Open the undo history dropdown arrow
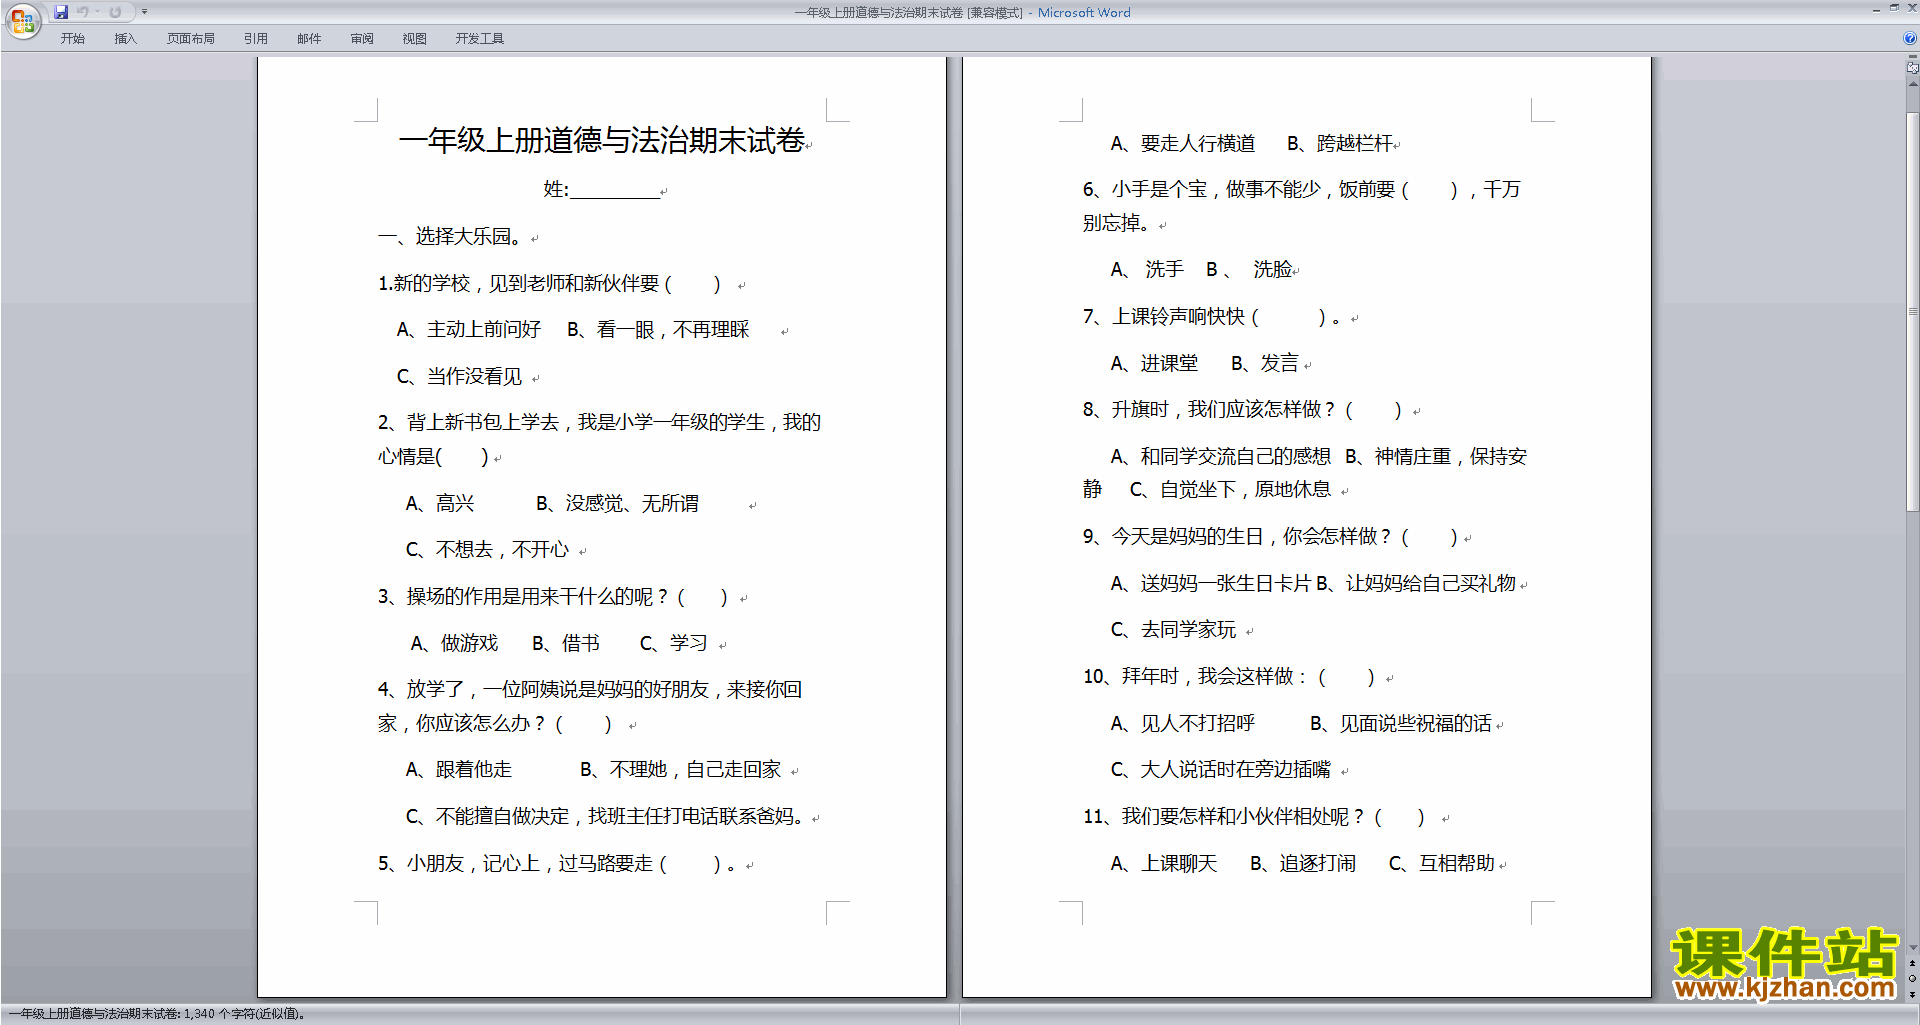The image size is (1920, 1025). click(97, 12)
